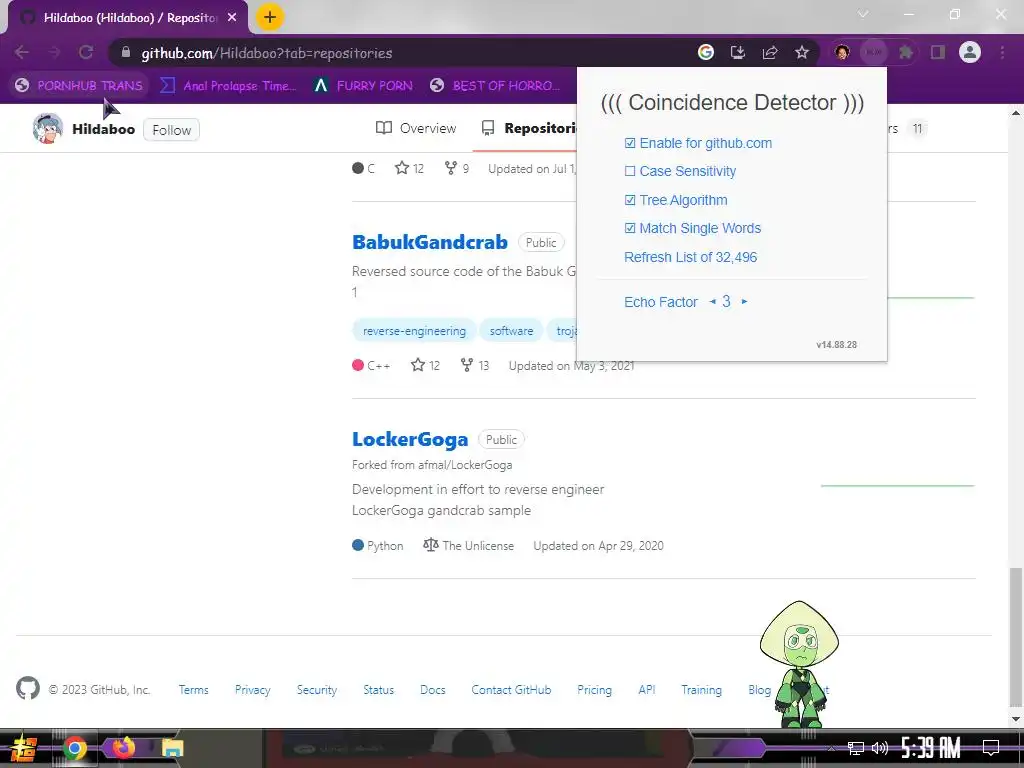Toggle the Tree Algorithm checkbox
This screenshot has width=1024, height=768.
(x=630, y=200)
